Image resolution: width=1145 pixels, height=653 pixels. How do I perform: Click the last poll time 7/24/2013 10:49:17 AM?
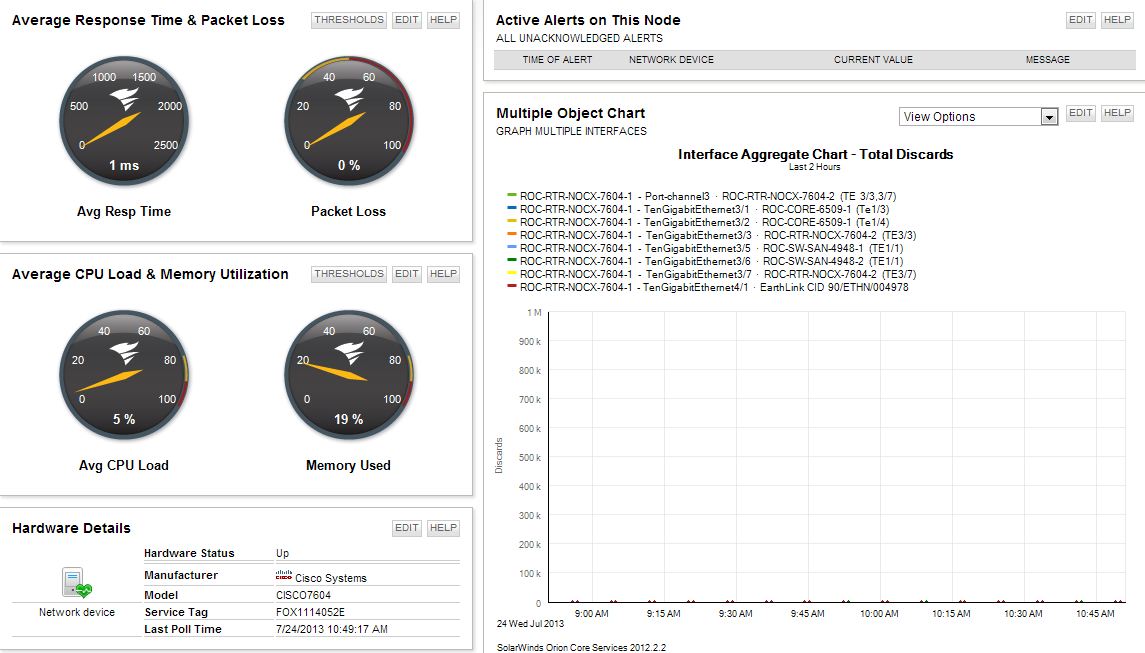click(x=332, y=629)
